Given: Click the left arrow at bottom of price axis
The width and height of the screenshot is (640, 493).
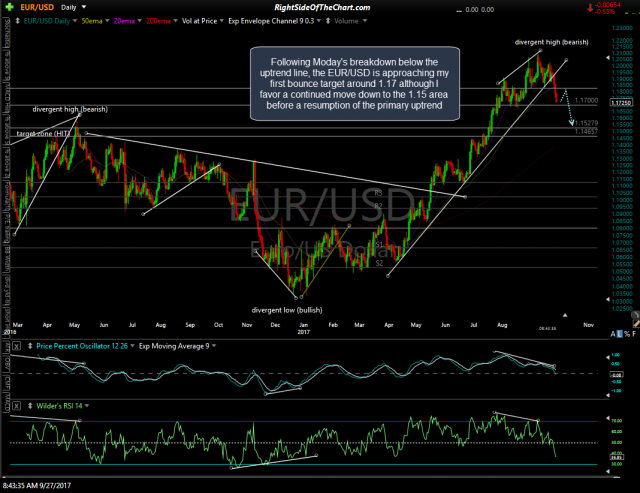Looking at the screenshot, I should click(607, 300).
